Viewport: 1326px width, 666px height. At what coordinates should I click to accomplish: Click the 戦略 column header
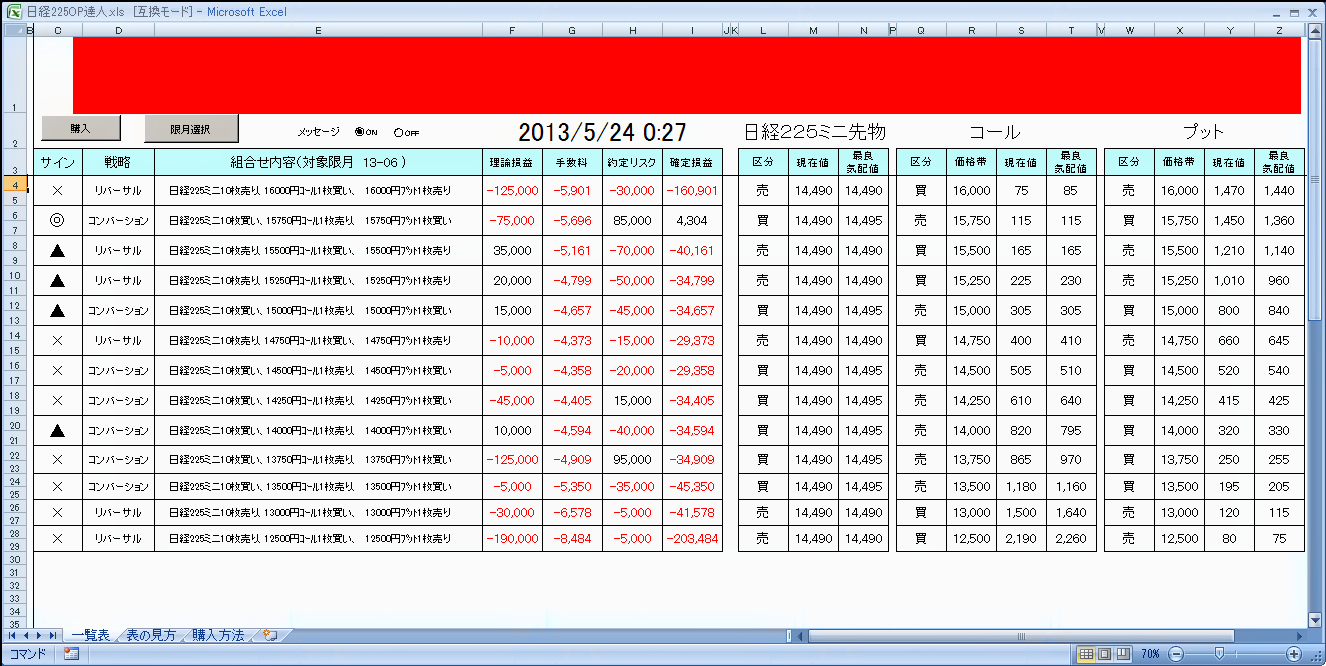click(118, 162)
